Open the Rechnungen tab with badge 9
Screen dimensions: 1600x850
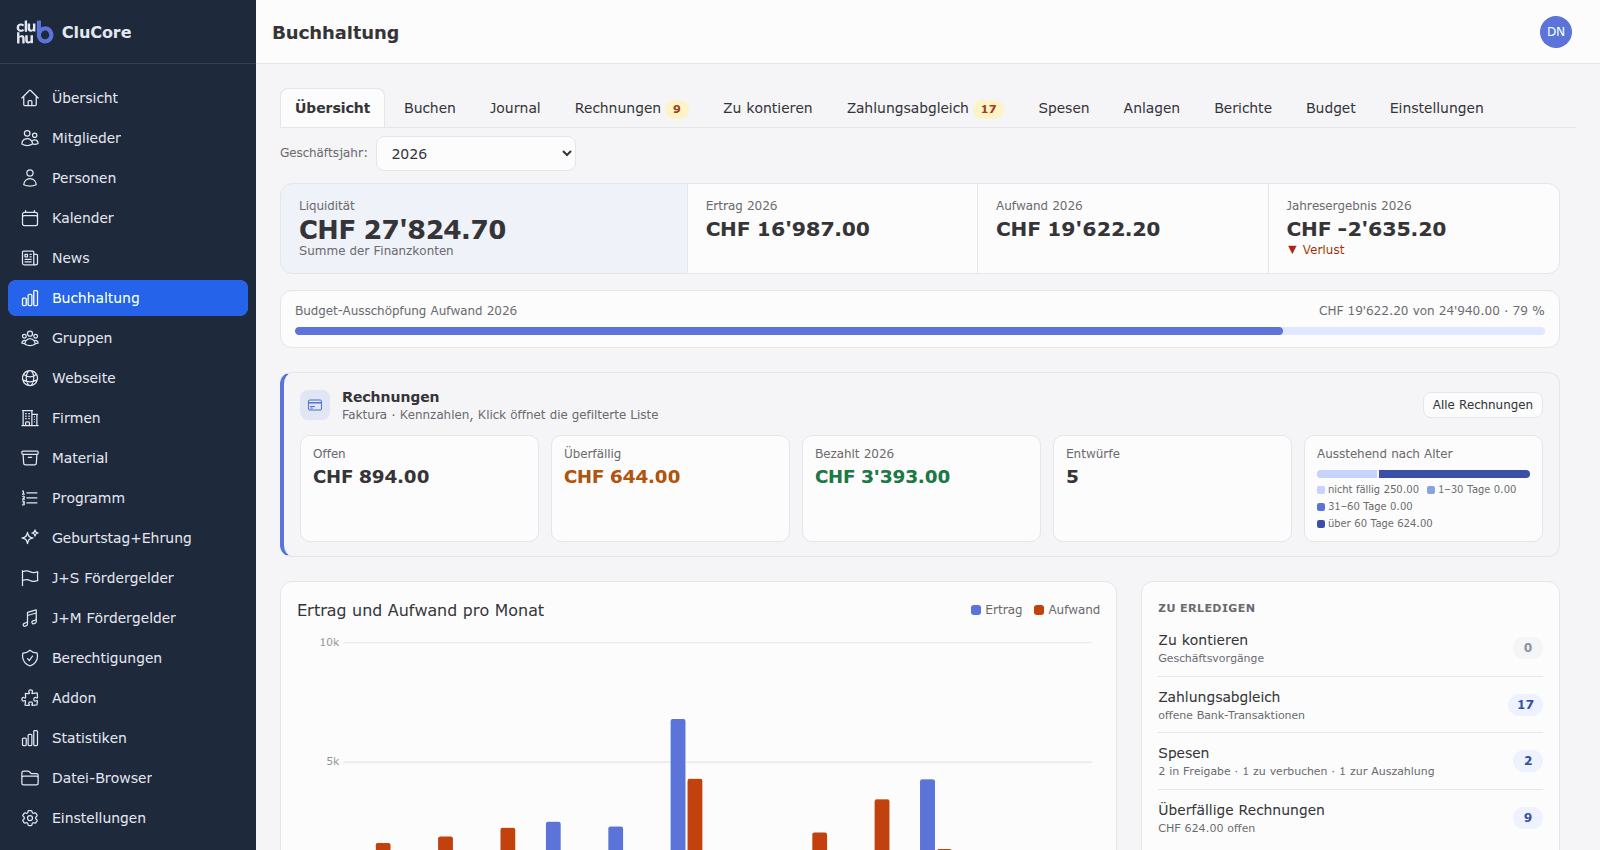click(631, 108)
